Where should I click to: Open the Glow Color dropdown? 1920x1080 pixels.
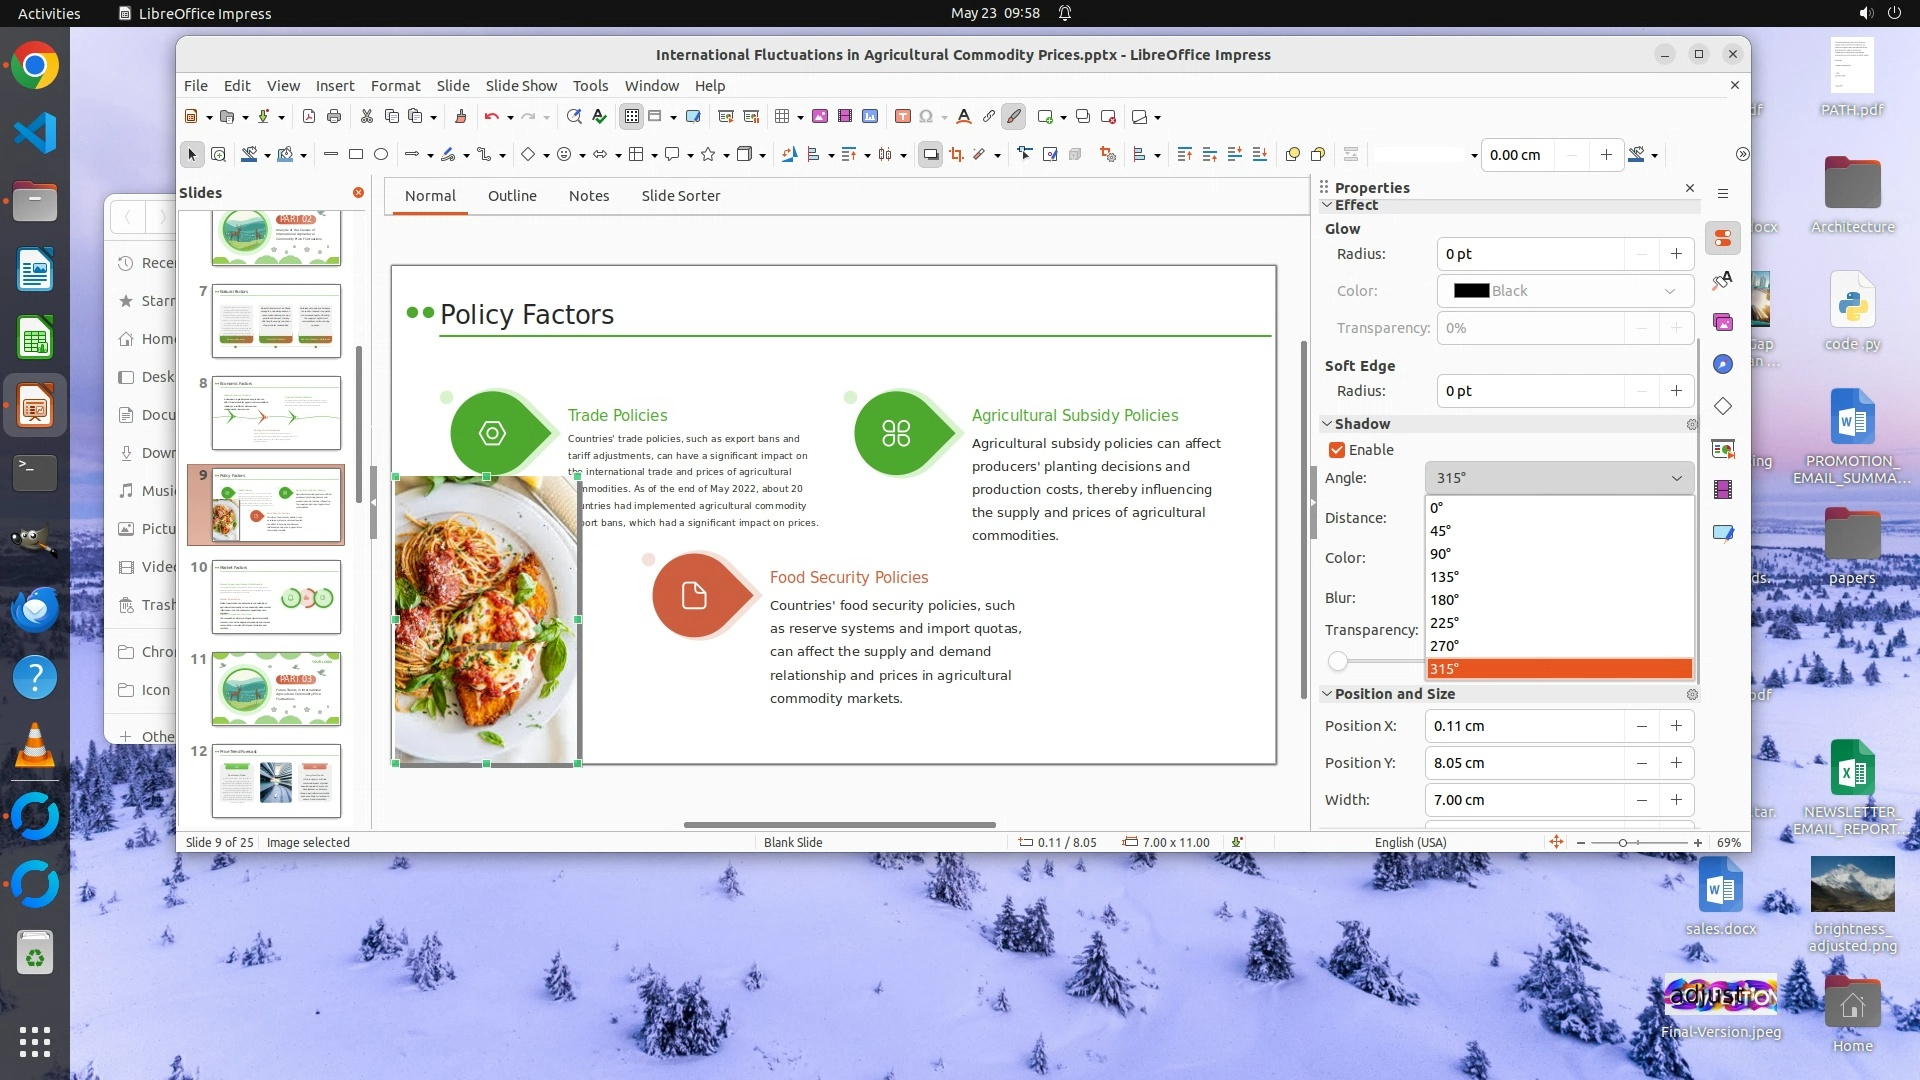click(1565, 291)
